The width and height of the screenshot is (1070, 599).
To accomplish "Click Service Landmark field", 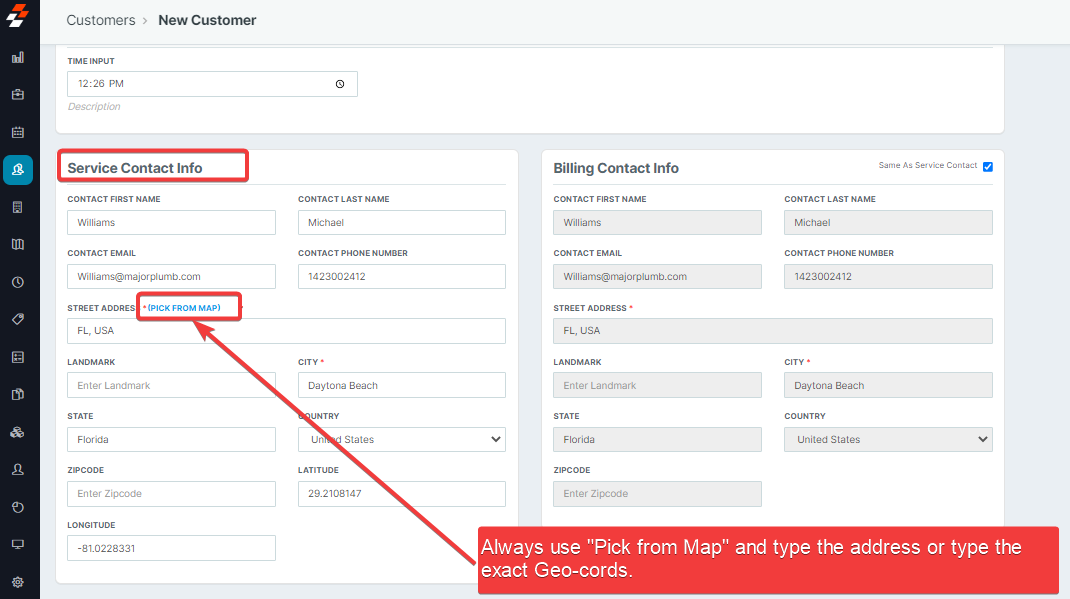I will coord(171,385).
